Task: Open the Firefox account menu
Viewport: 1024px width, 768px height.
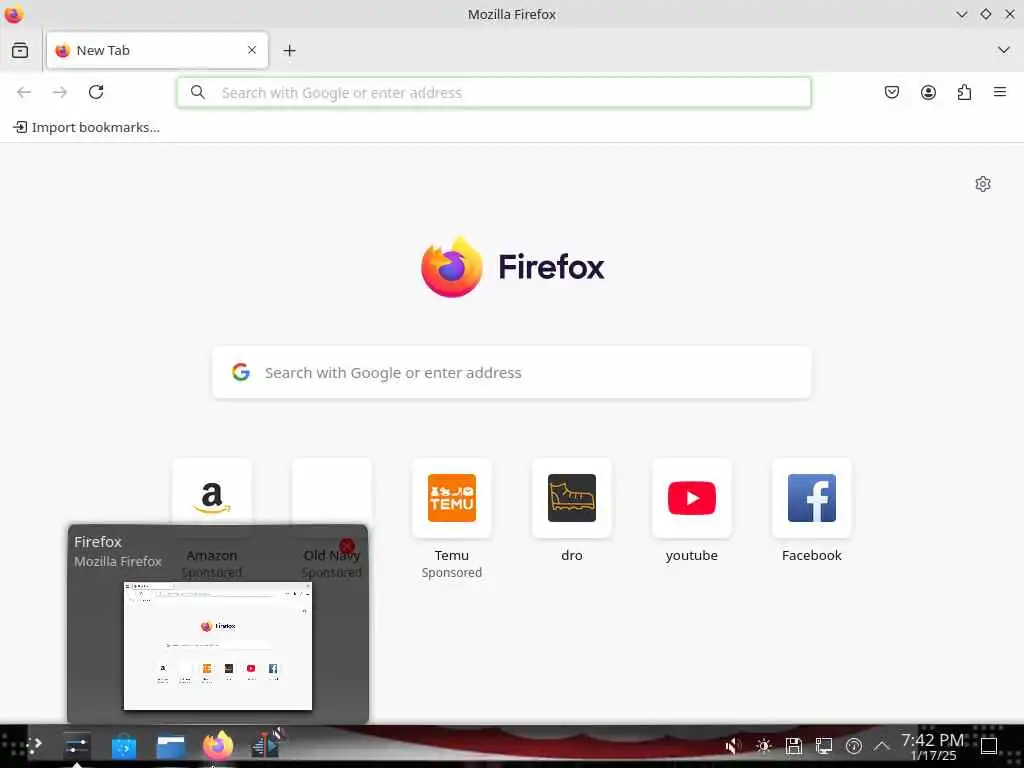Action: [928, 92]
